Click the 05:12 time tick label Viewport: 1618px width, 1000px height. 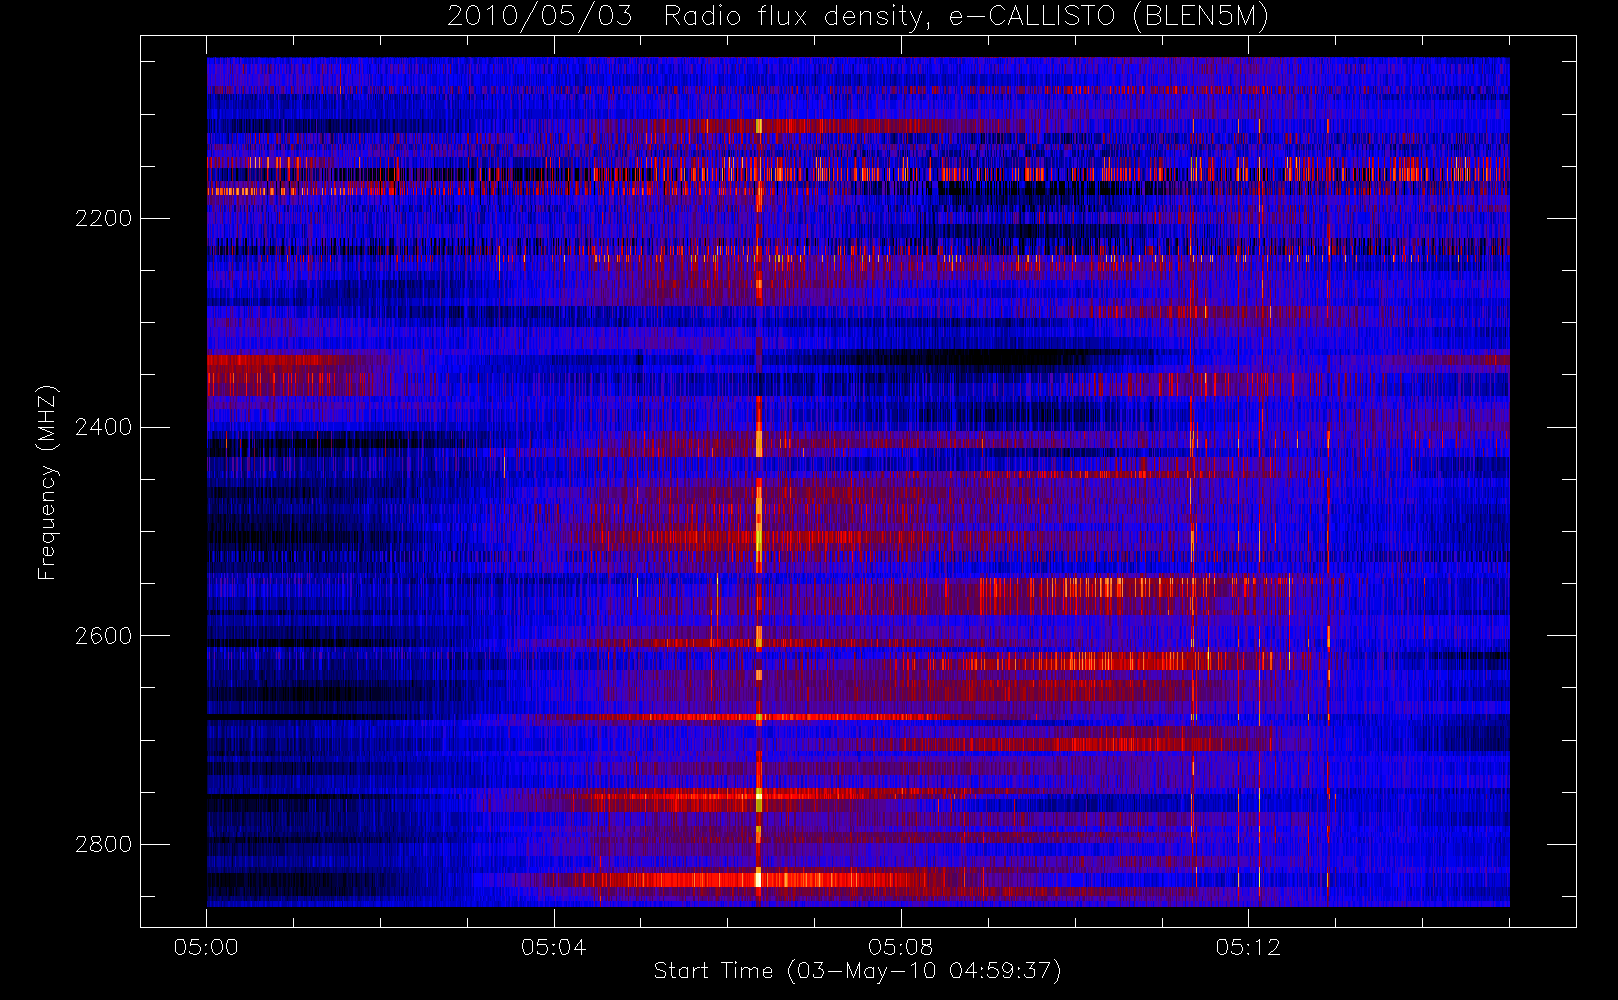1248,947
